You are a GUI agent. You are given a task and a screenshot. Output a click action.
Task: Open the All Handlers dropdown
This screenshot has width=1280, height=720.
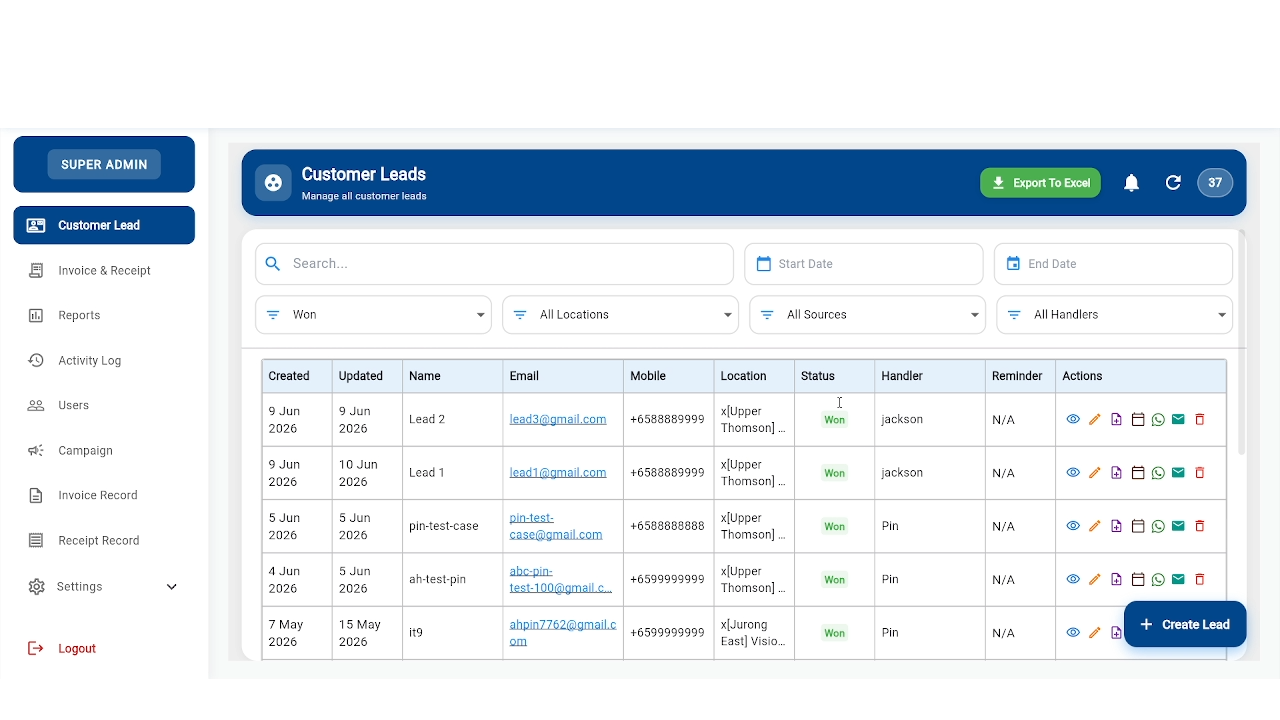1114,315
